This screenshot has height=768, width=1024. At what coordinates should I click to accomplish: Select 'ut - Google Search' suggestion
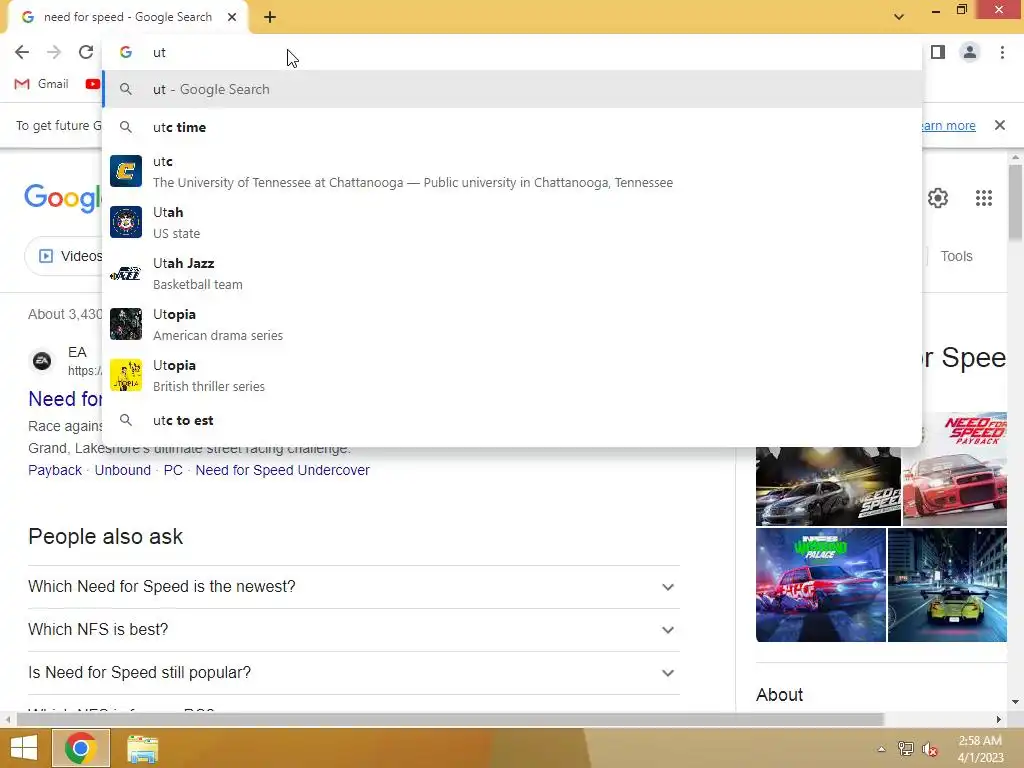pos(513,89)
